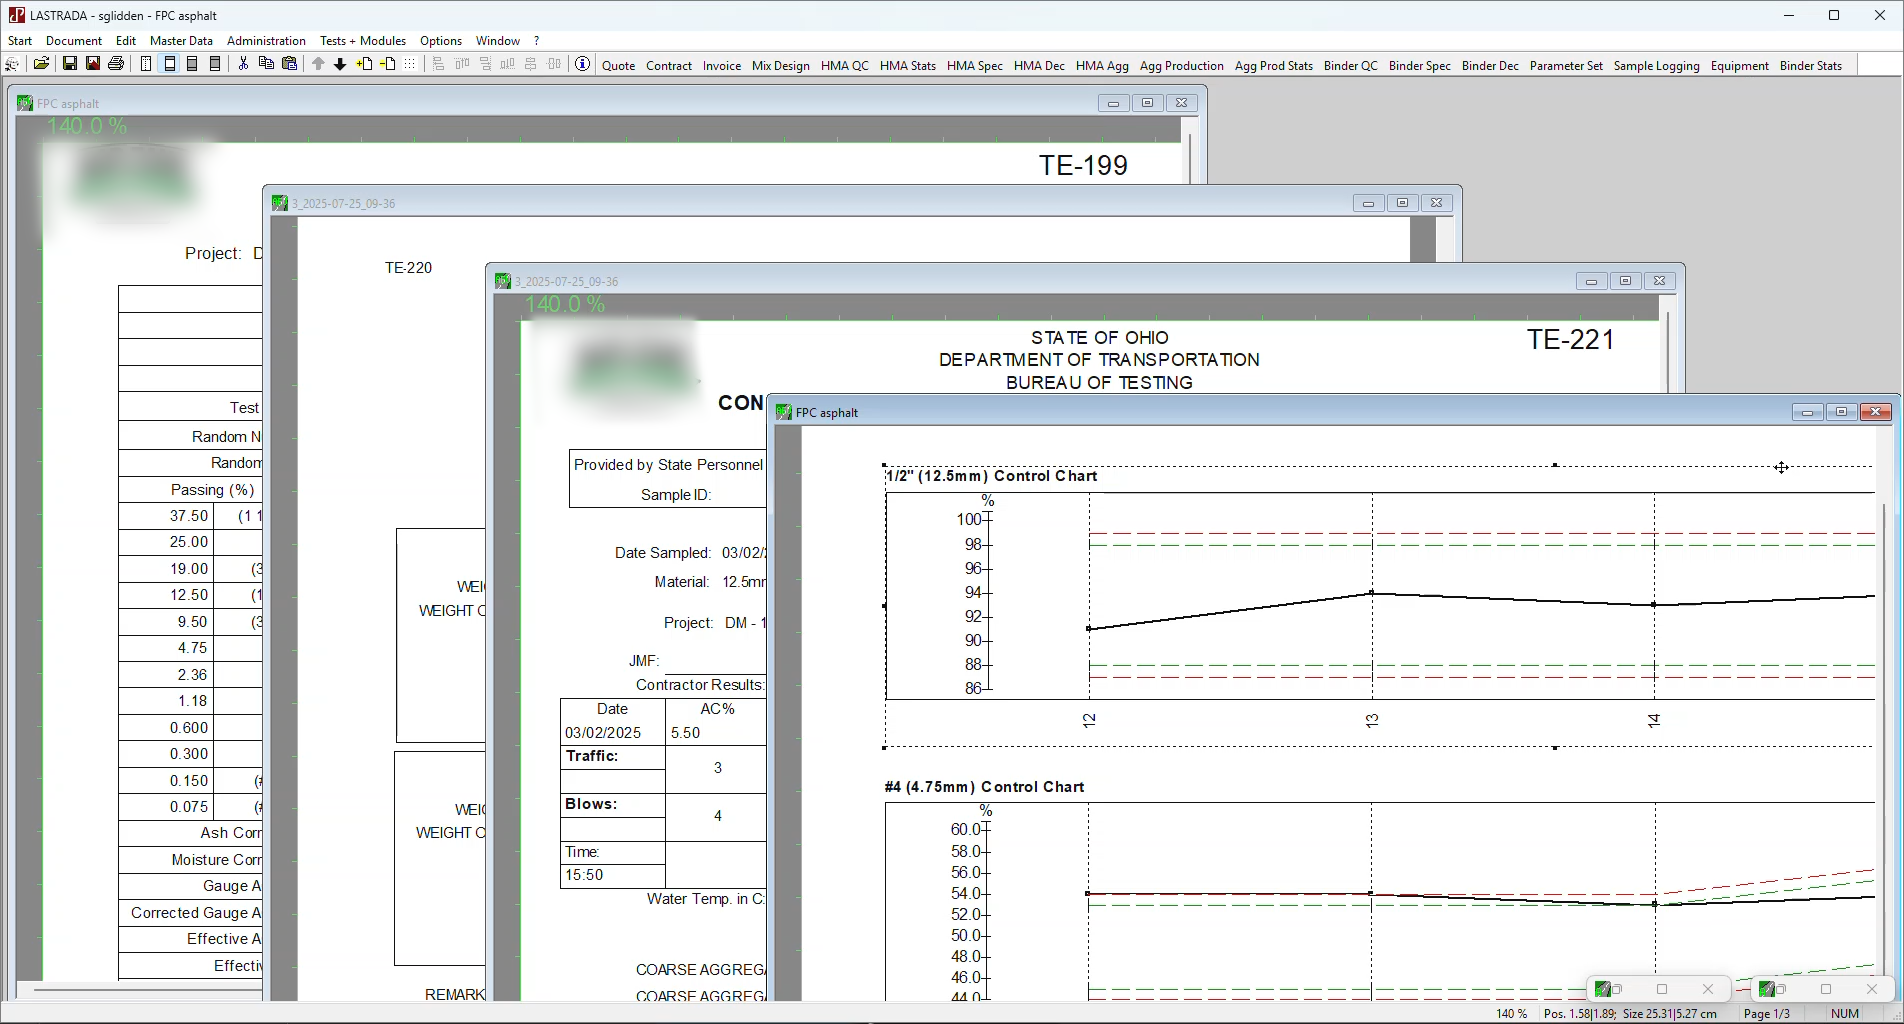Viewport: 1904px width, 1024px height.
Task: Close the control chart FPC asphalt window
Action: coord(1876,412)
